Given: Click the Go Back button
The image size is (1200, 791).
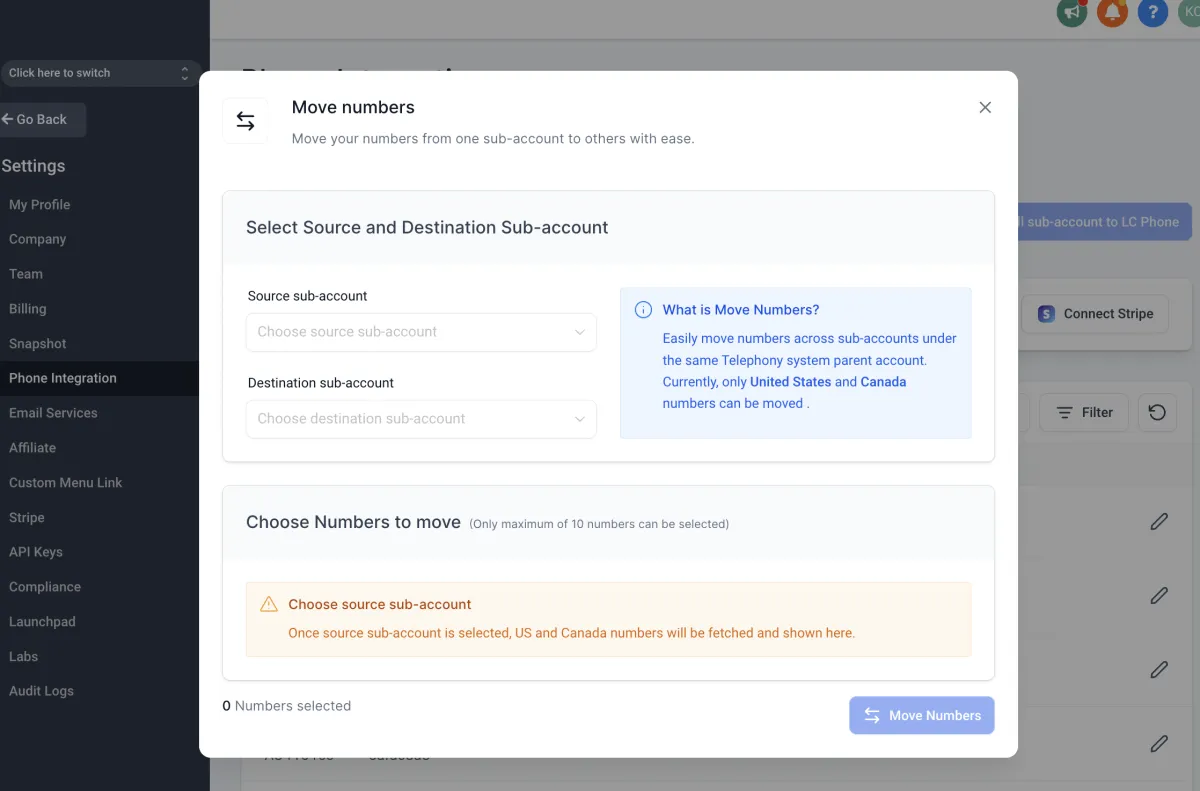Looking at the screenshot, I should pos(43,119).
